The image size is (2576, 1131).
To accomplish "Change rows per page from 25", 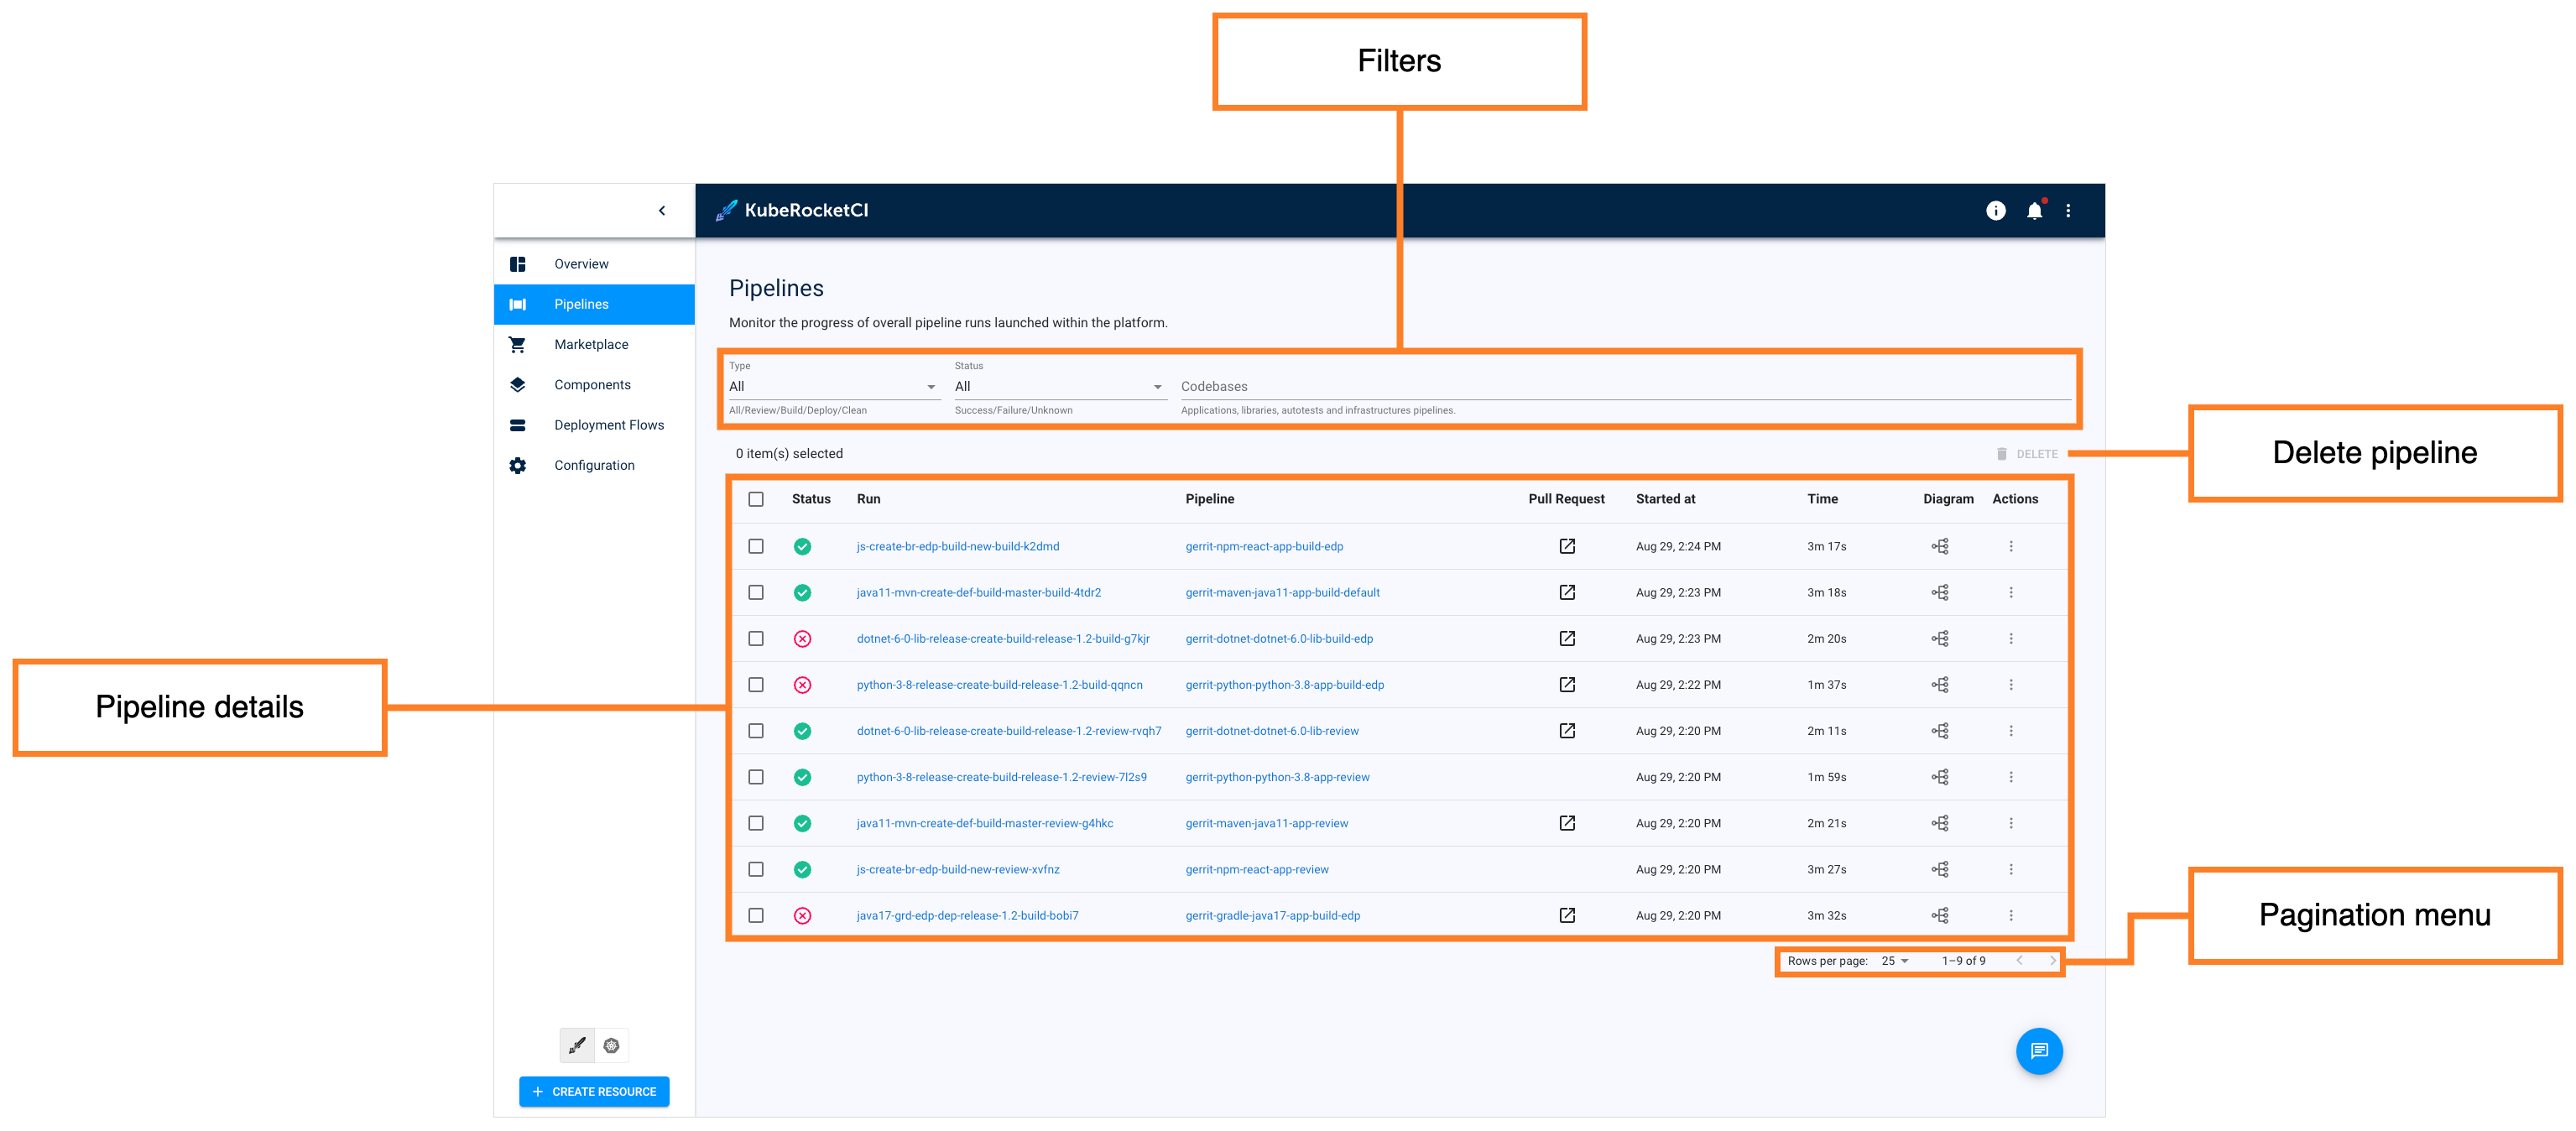I will [x=1895, y=961].
